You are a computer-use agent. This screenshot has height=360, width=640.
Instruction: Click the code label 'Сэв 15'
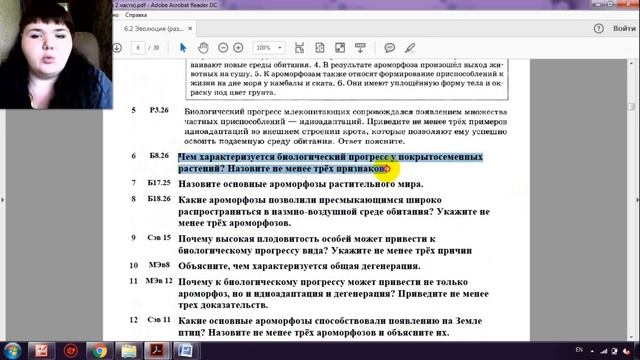159,238
